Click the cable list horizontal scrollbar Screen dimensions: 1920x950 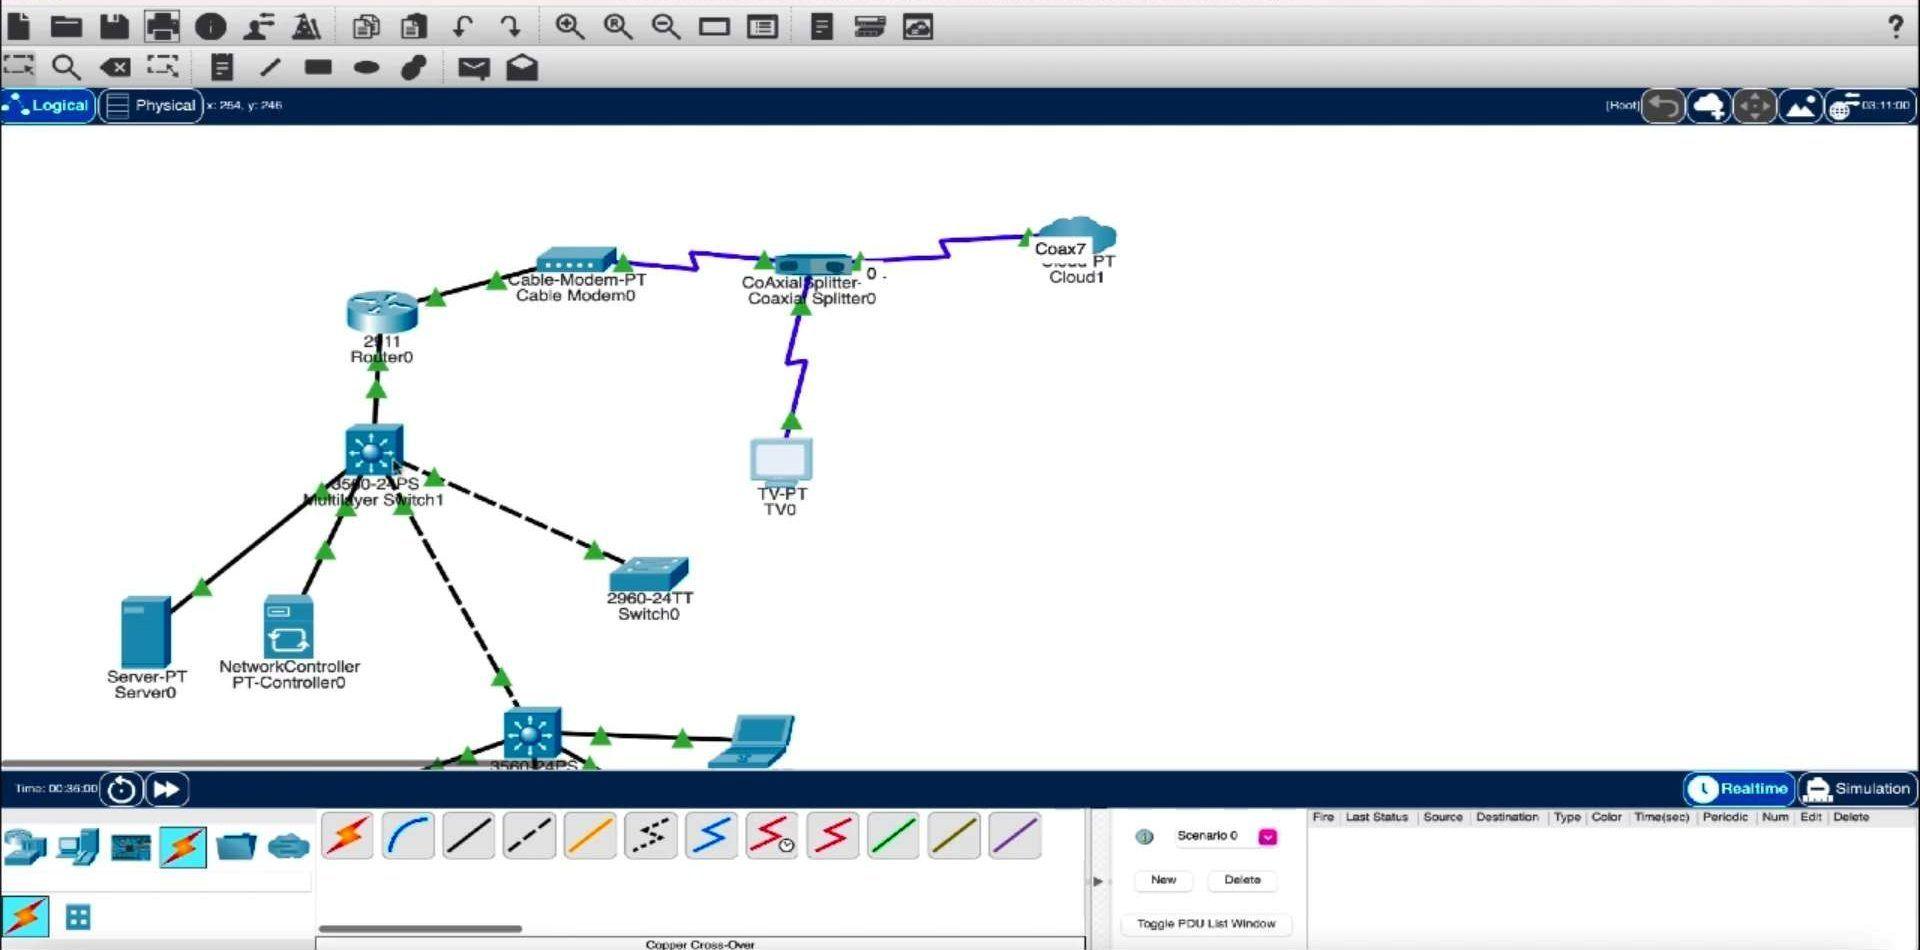420,928
